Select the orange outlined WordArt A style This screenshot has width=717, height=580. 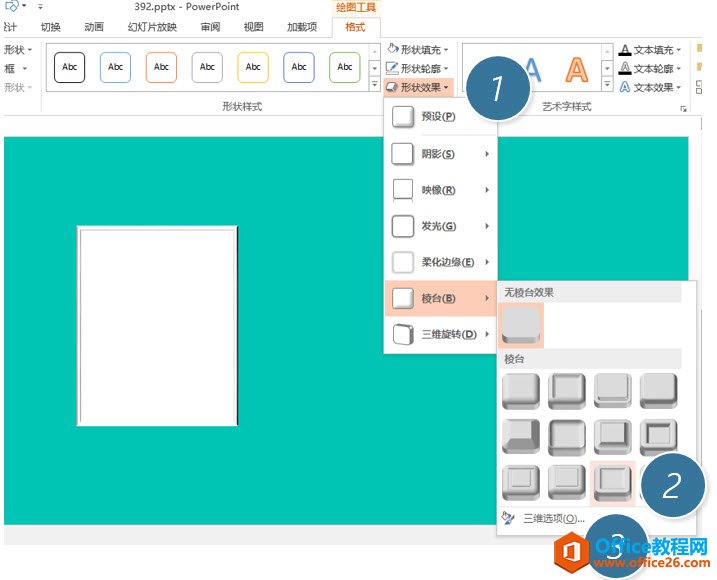(x=577, y=69)
